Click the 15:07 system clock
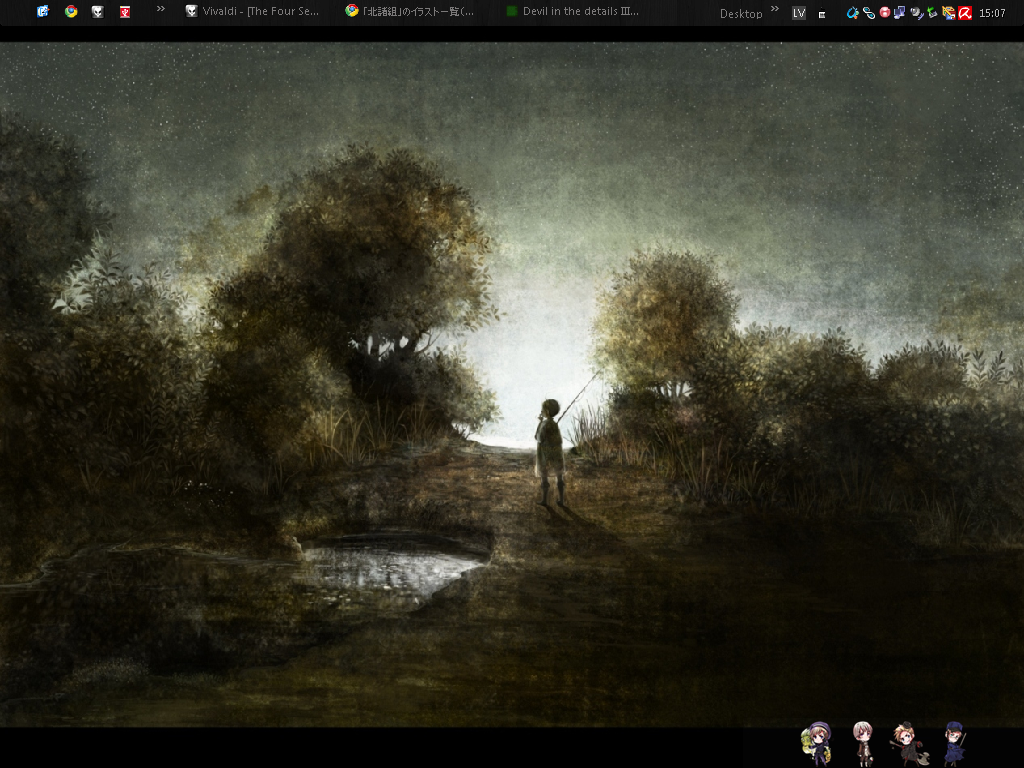Screen dimensions: 1024x768 (x=992, y=13)
